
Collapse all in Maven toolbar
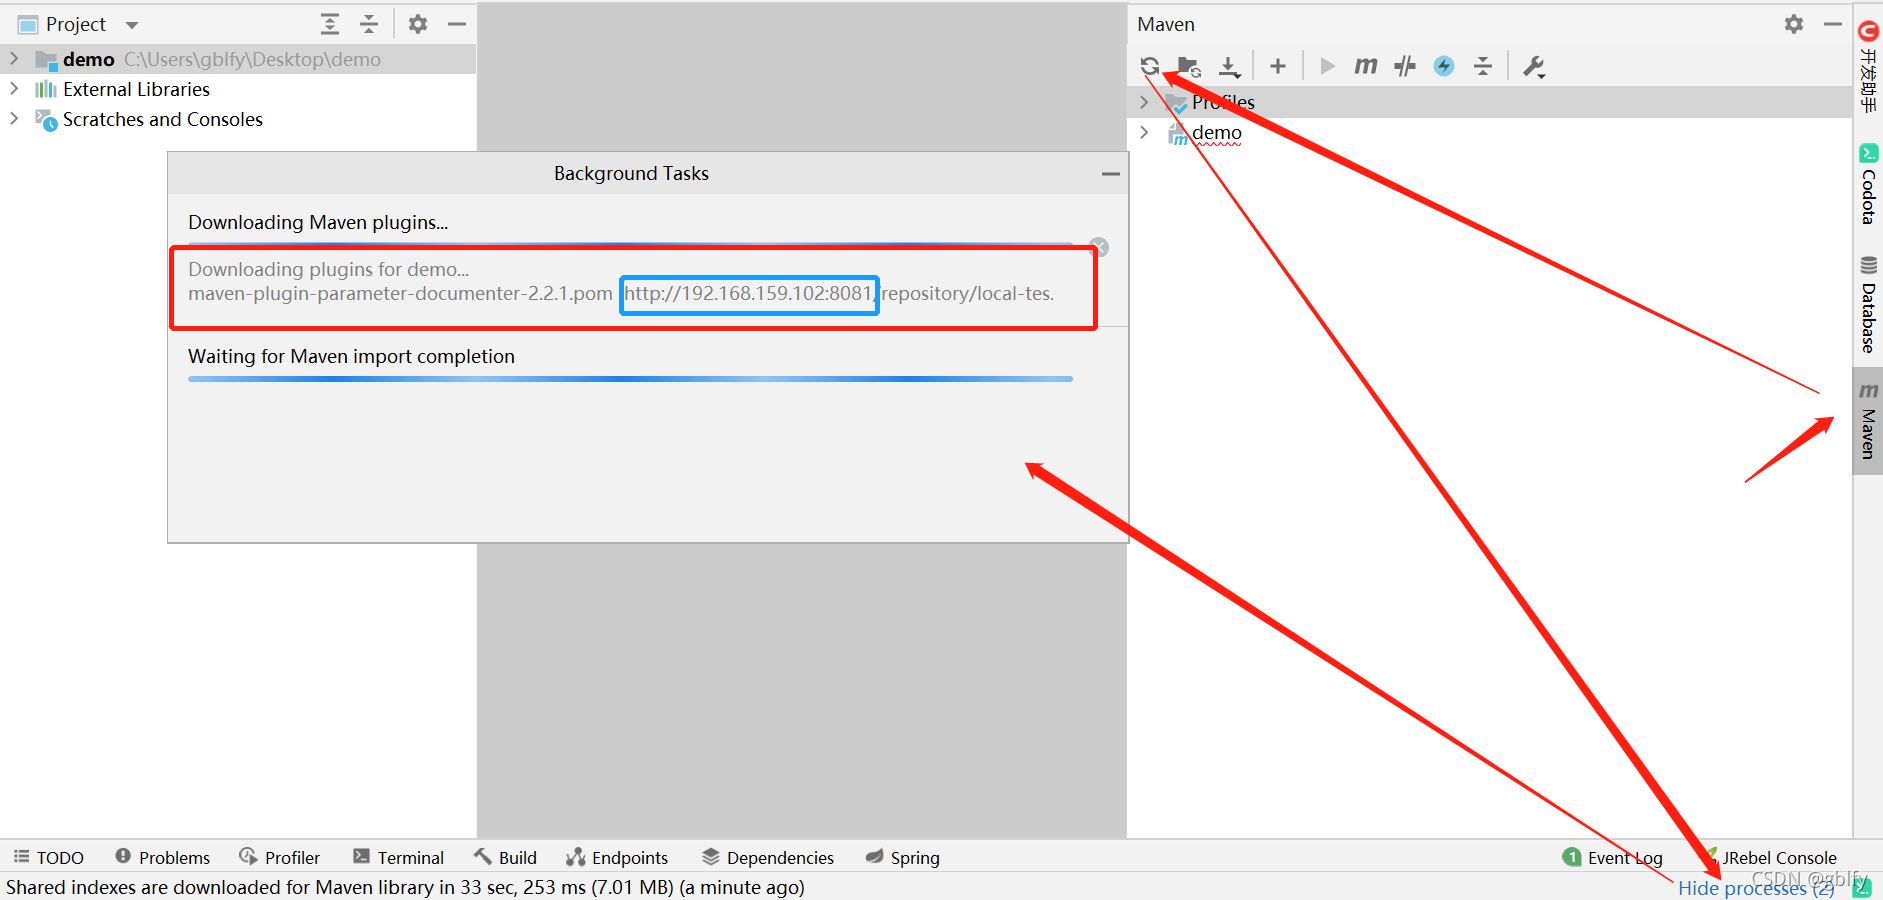pos(1483,66)
